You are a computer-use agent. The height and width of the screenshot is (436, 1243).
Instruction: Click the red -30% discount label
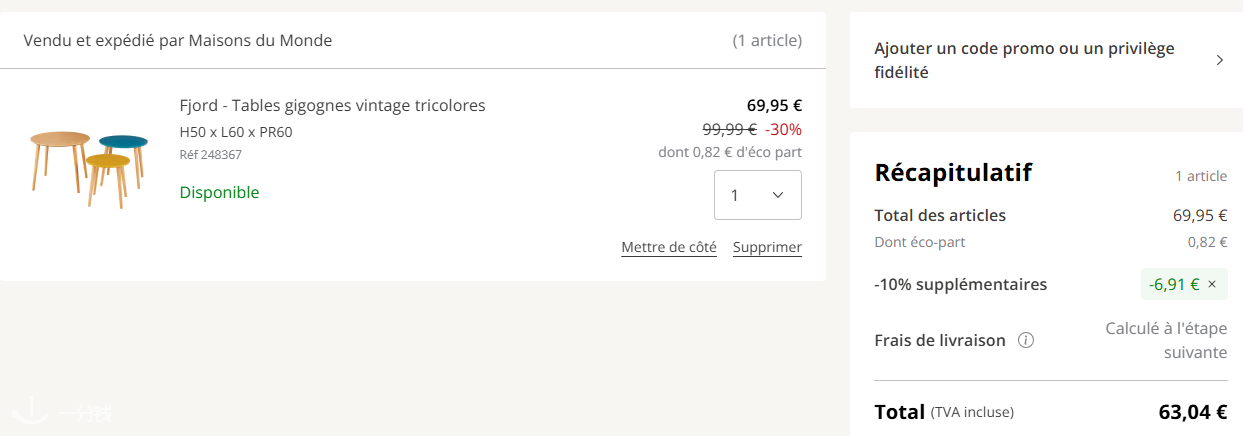click(783, 129)
